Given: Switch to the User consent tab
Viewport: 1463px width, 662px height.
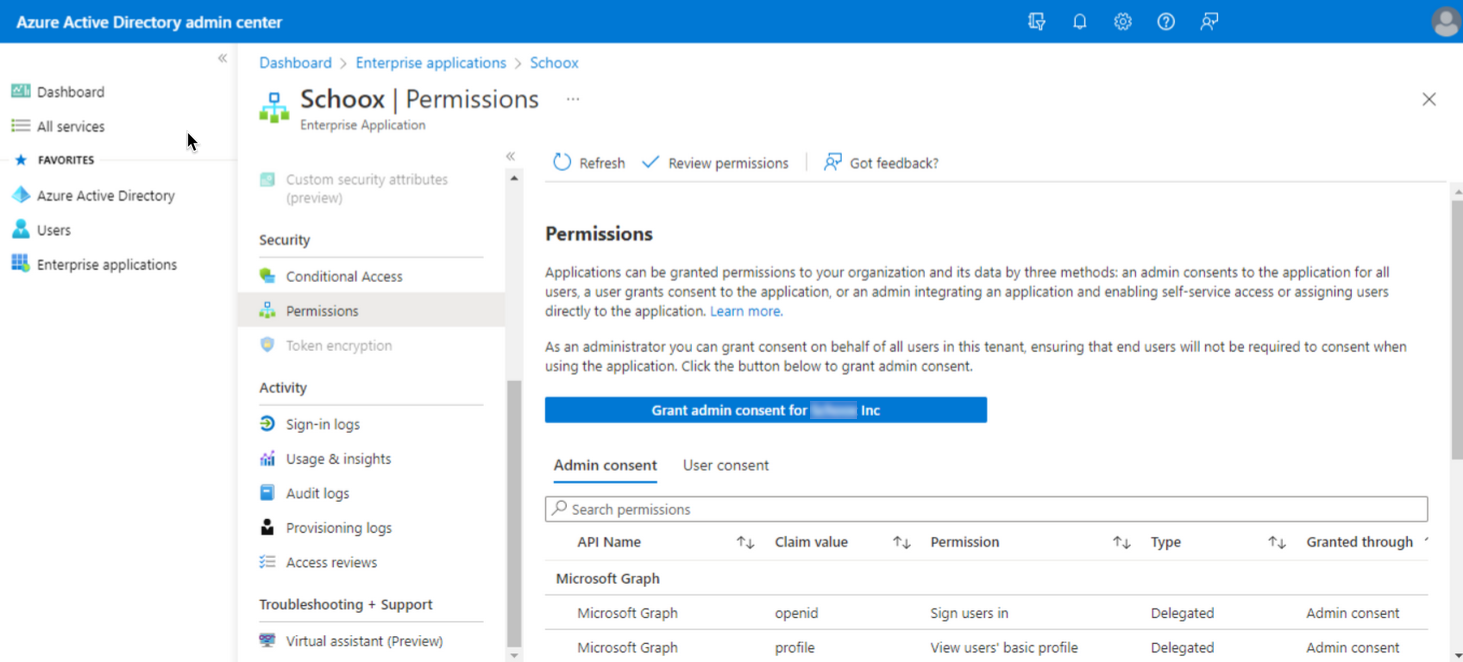Looking at the screenshot, I should point(726,465).
